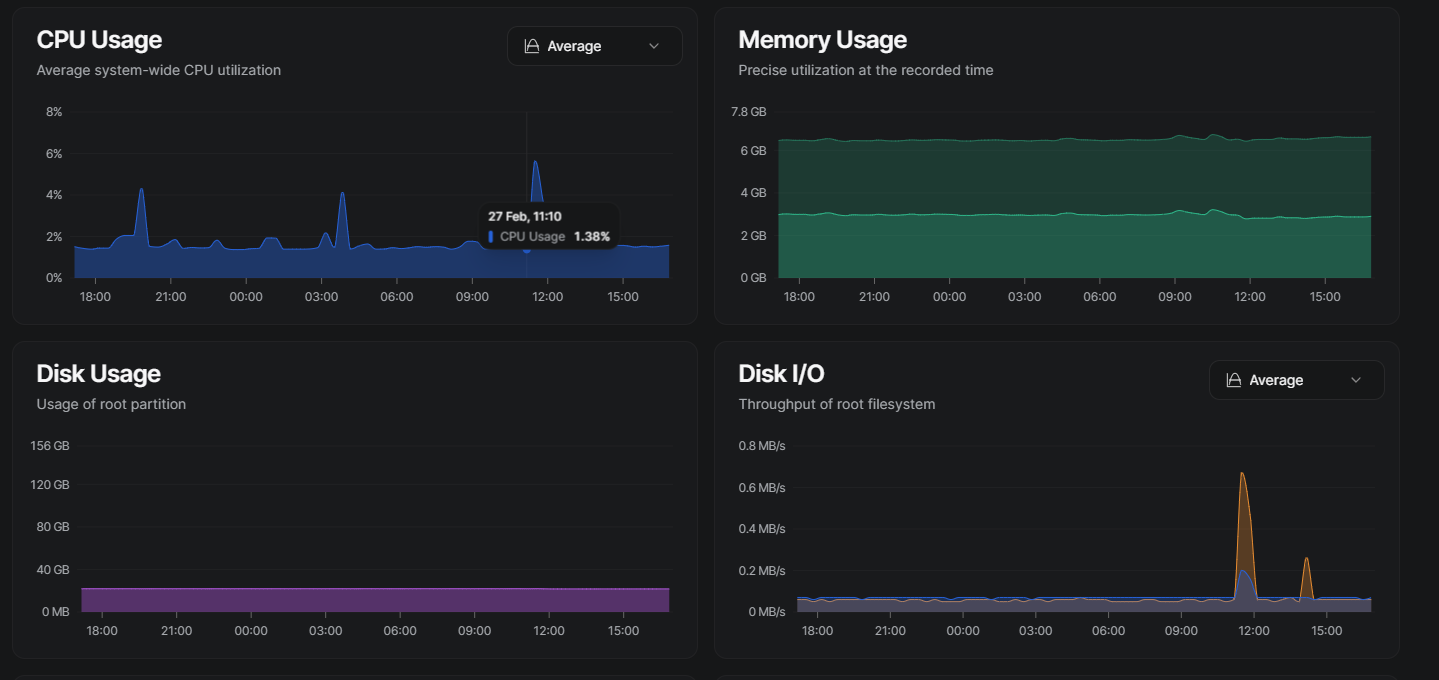Click the 09:00 label on Memory Usage axis
This screenshot has height=680, width=1439.
pos(1174,297)
